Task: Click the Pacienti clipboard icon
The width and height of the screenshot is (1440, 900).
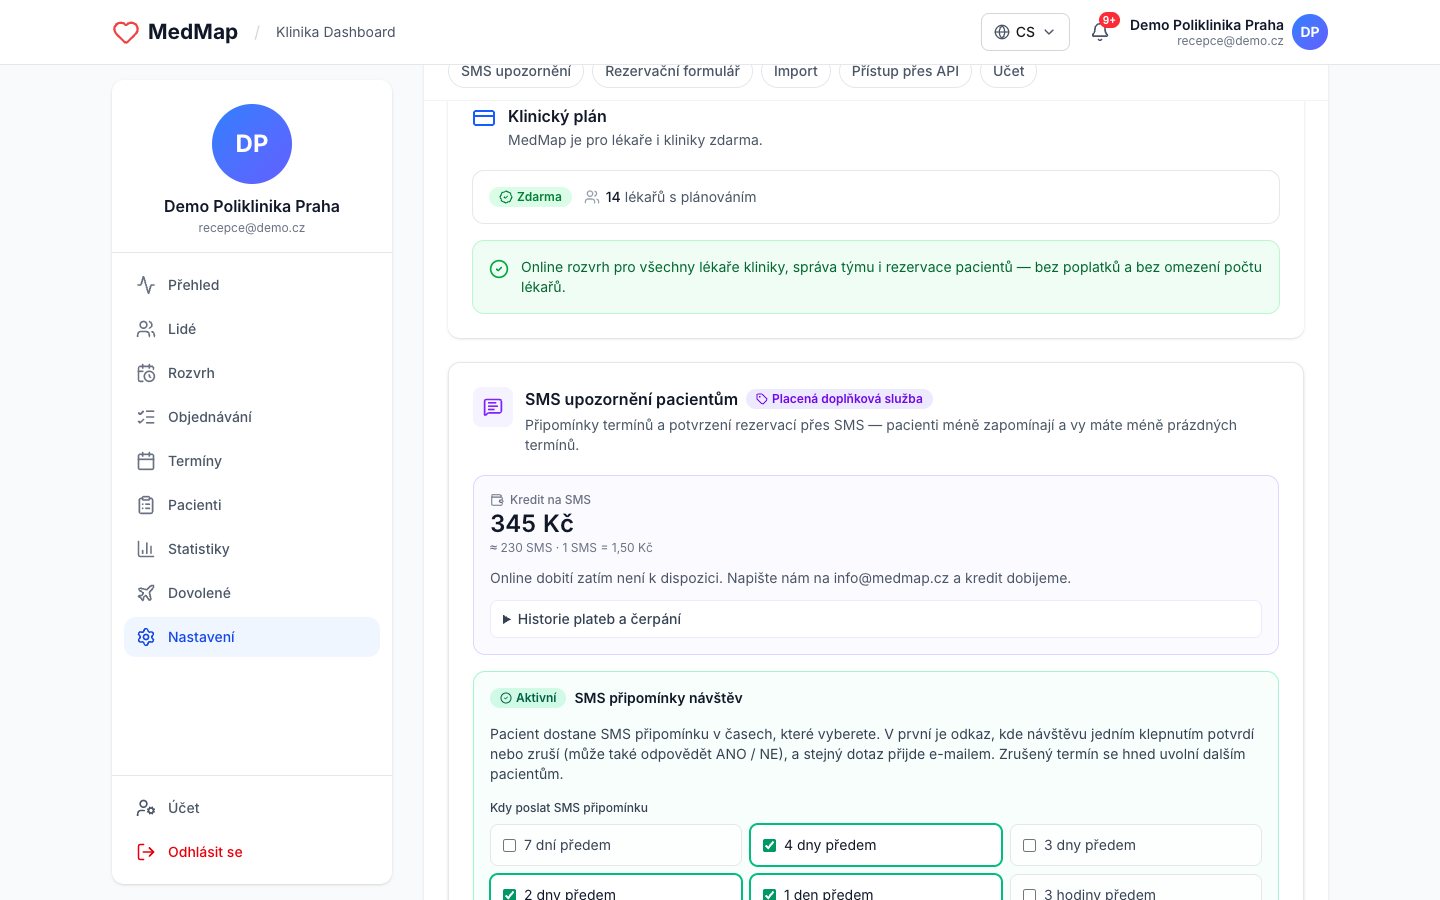Action: tap(146, 505)
